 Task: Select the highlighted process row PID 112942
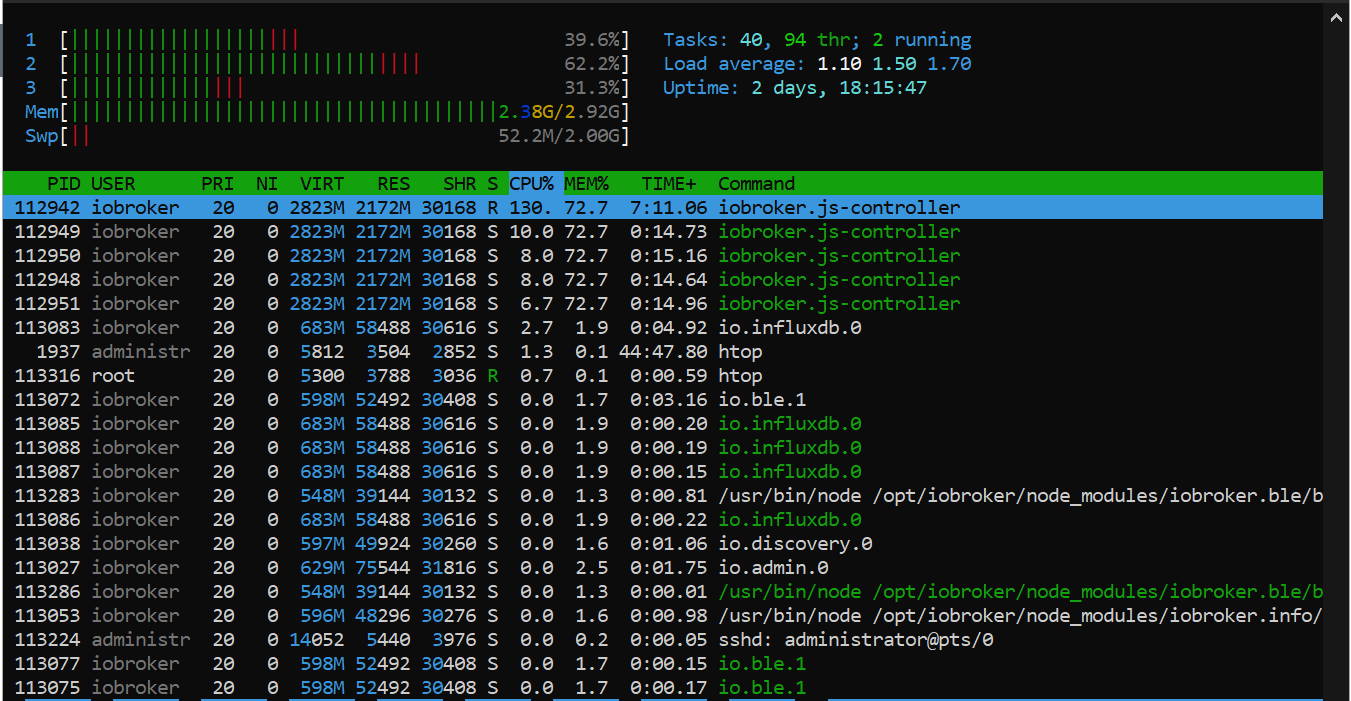663,208
